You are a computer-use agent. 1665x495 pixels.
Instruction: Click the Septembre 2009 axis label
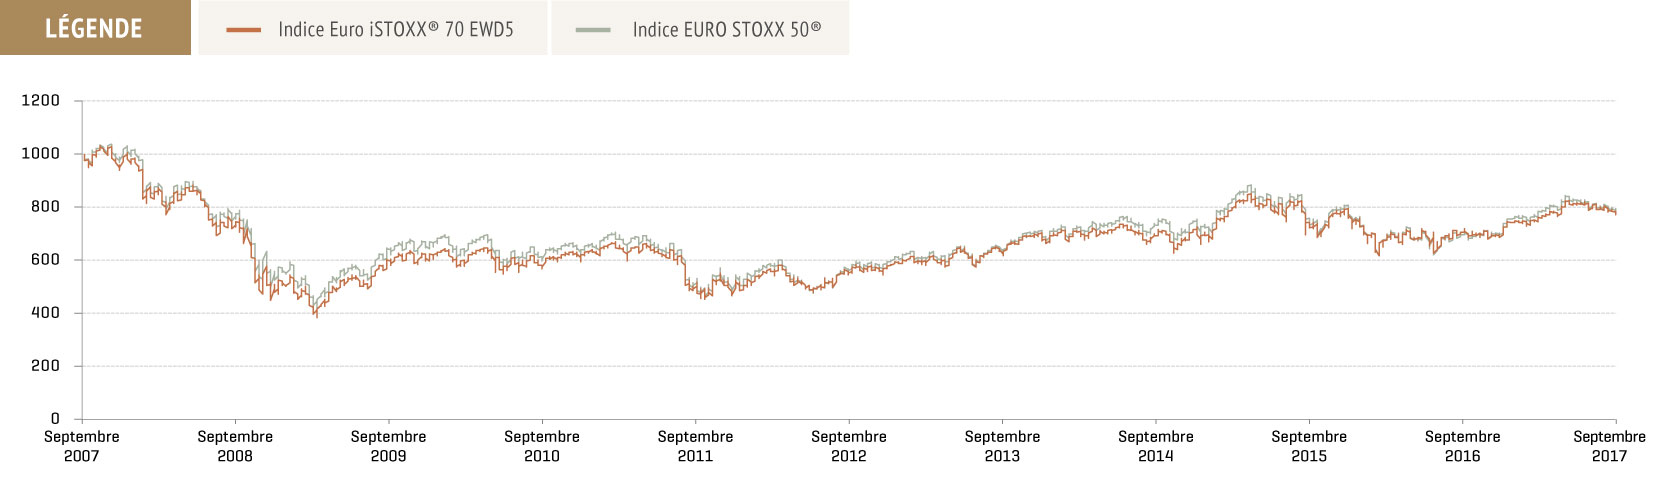click(389, 446)
